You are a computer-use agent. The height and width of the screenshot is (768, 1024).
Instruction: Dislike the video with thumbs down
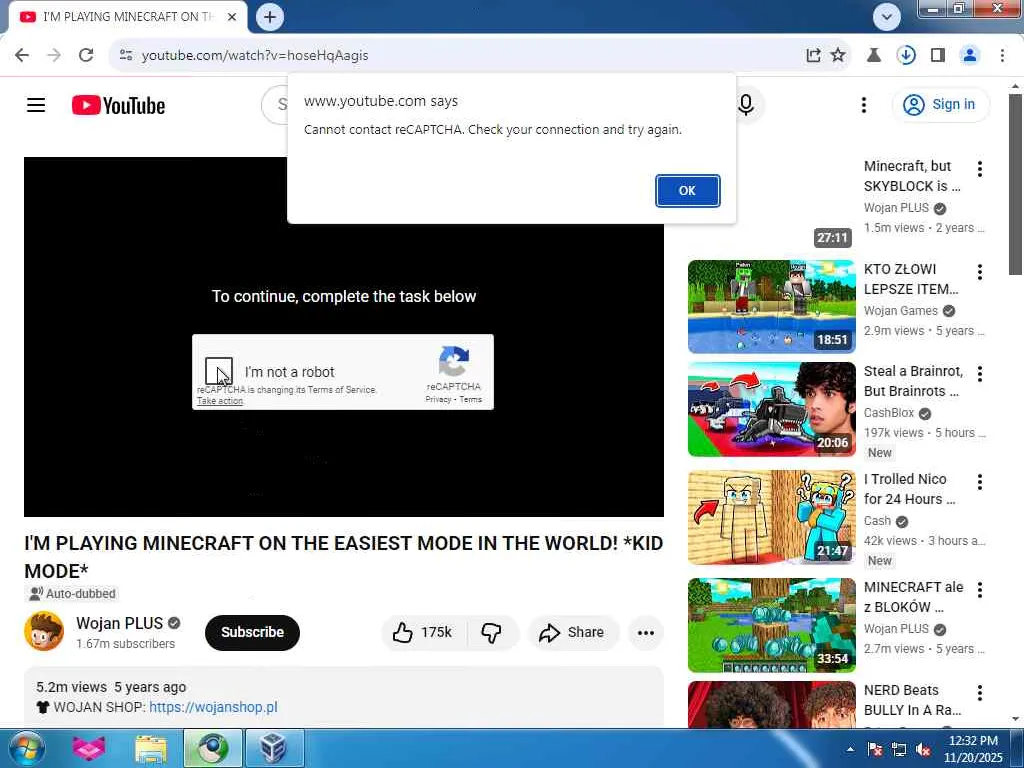[x=491, y=632]
